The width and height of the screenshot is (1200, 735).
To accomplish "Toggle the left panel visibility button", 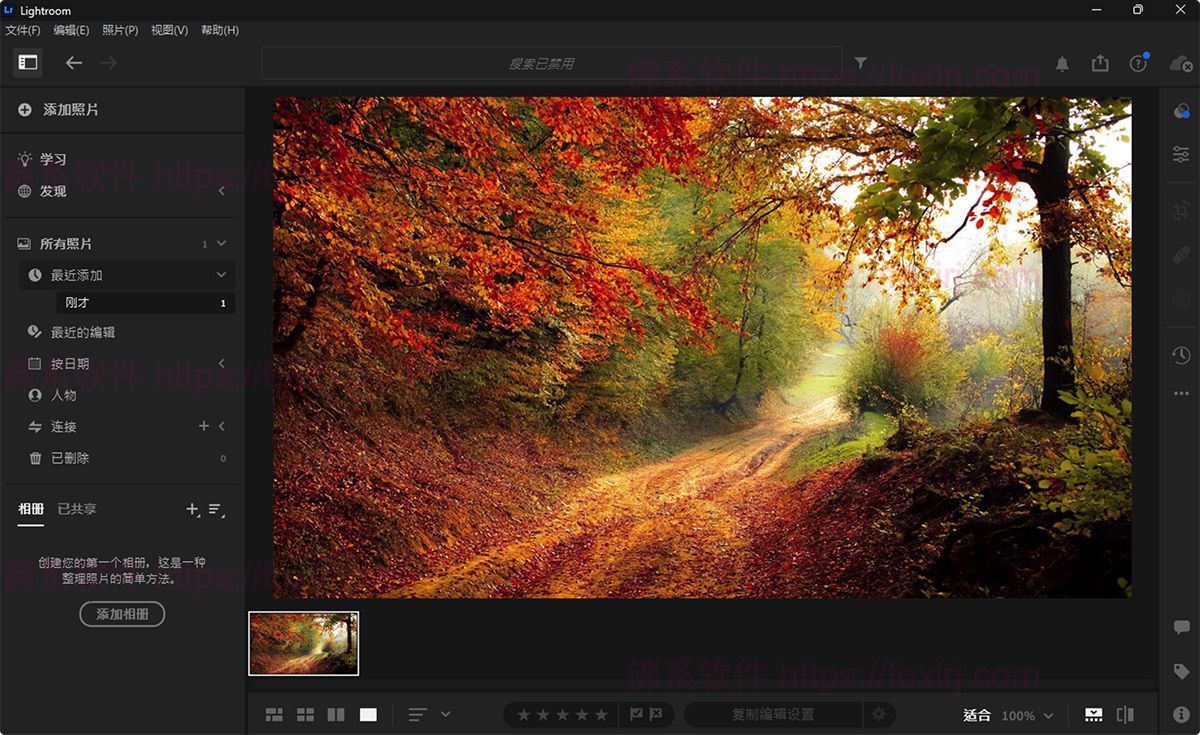I will click(28, 63).
